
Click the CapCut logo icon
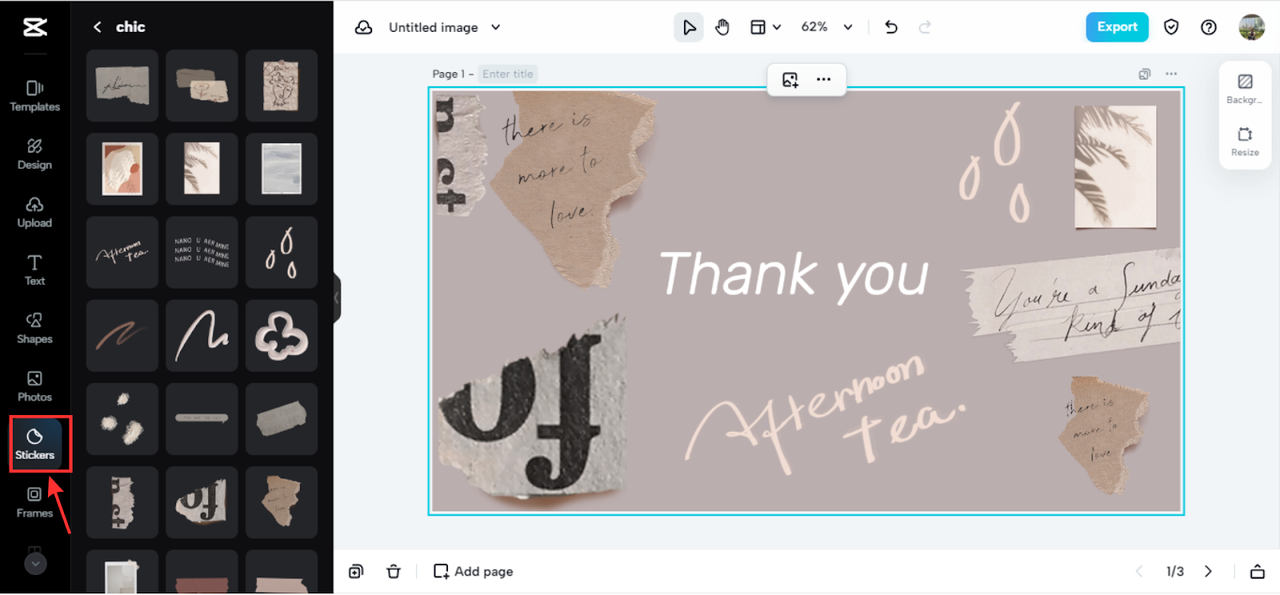pyautogui.click(x=34, y=27)
